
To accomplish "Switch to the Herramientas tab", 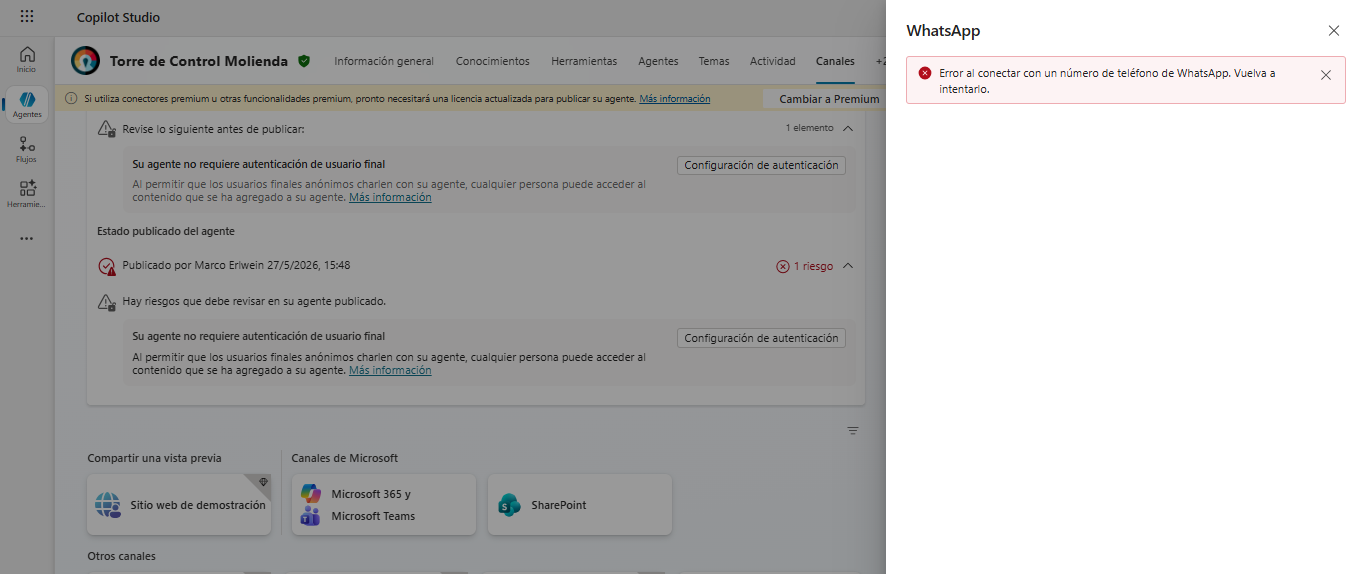I will [x=584, y=61].
